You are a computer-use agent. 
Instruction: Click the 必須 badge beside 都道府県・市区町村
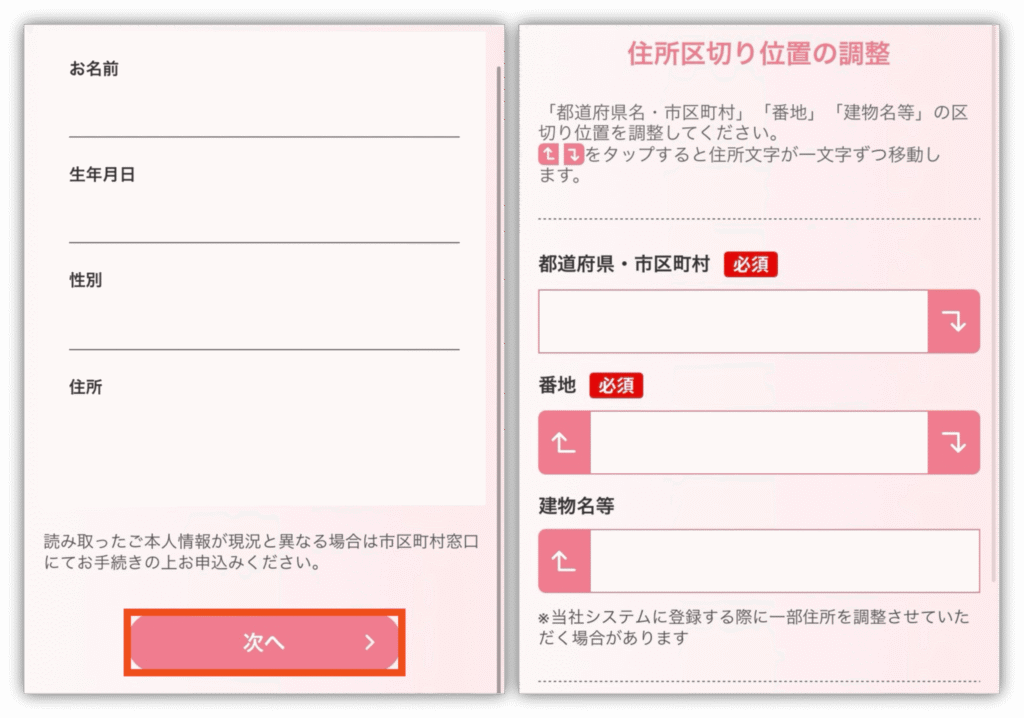point(750,265)
